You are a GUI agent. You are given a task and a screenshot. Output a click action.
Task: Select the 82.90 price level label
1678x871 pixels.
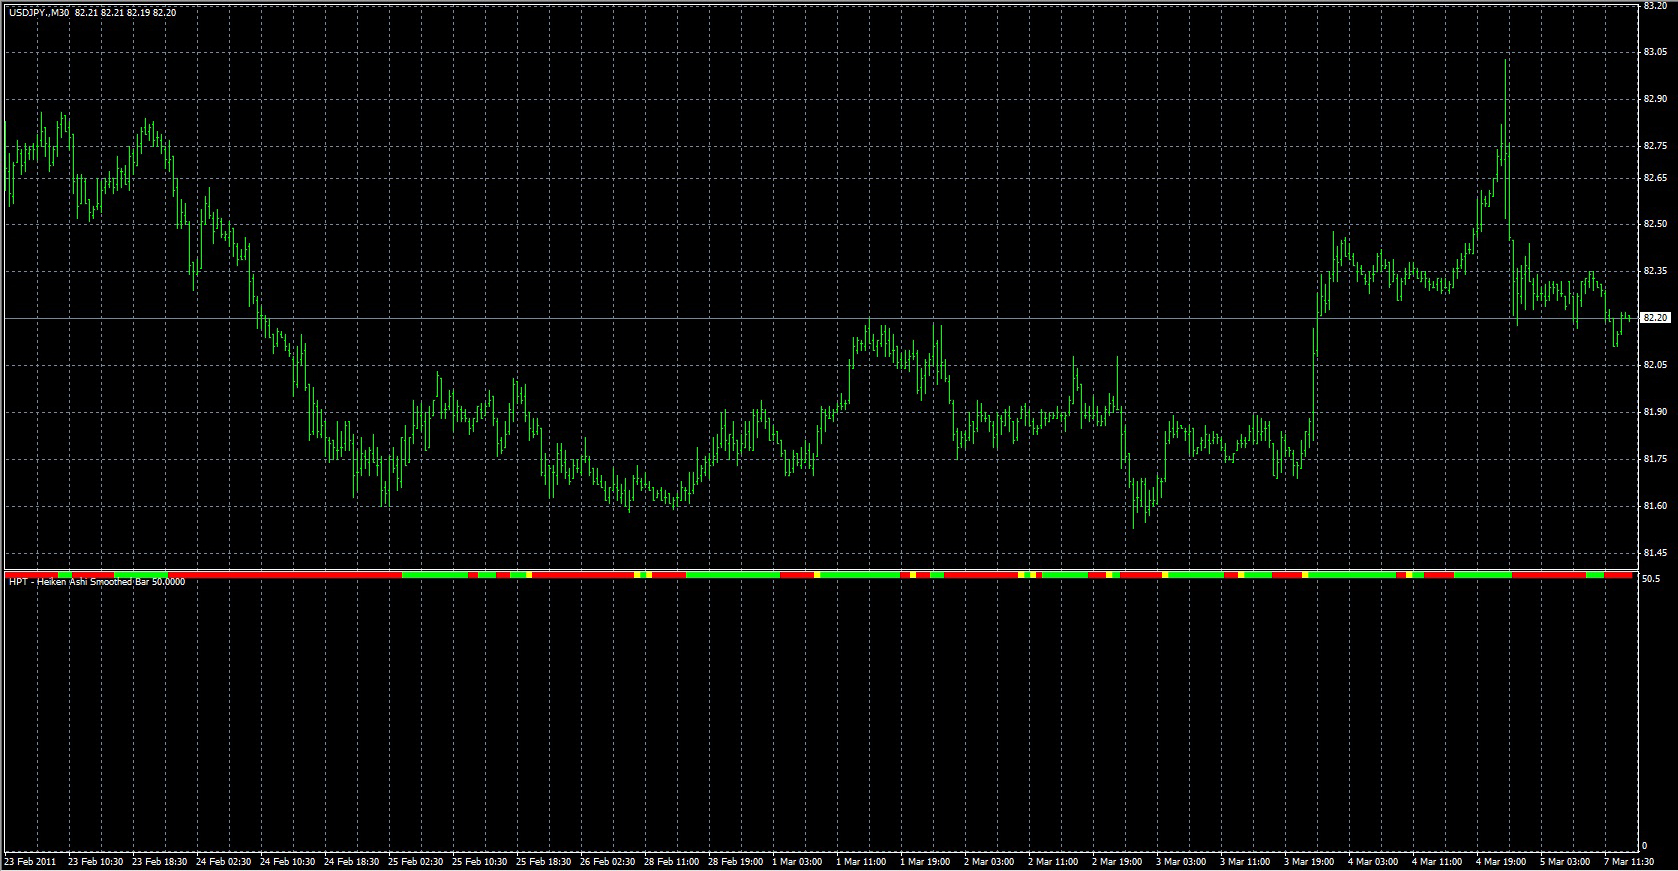click(1655, 99)
